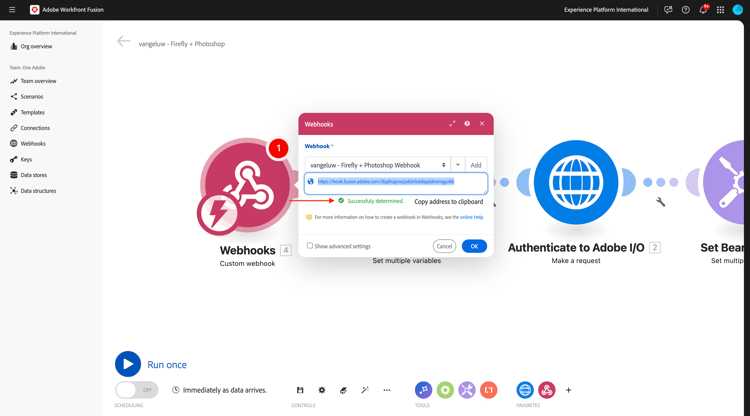Open the Webhook selection dropdown

tap(377, 165)
